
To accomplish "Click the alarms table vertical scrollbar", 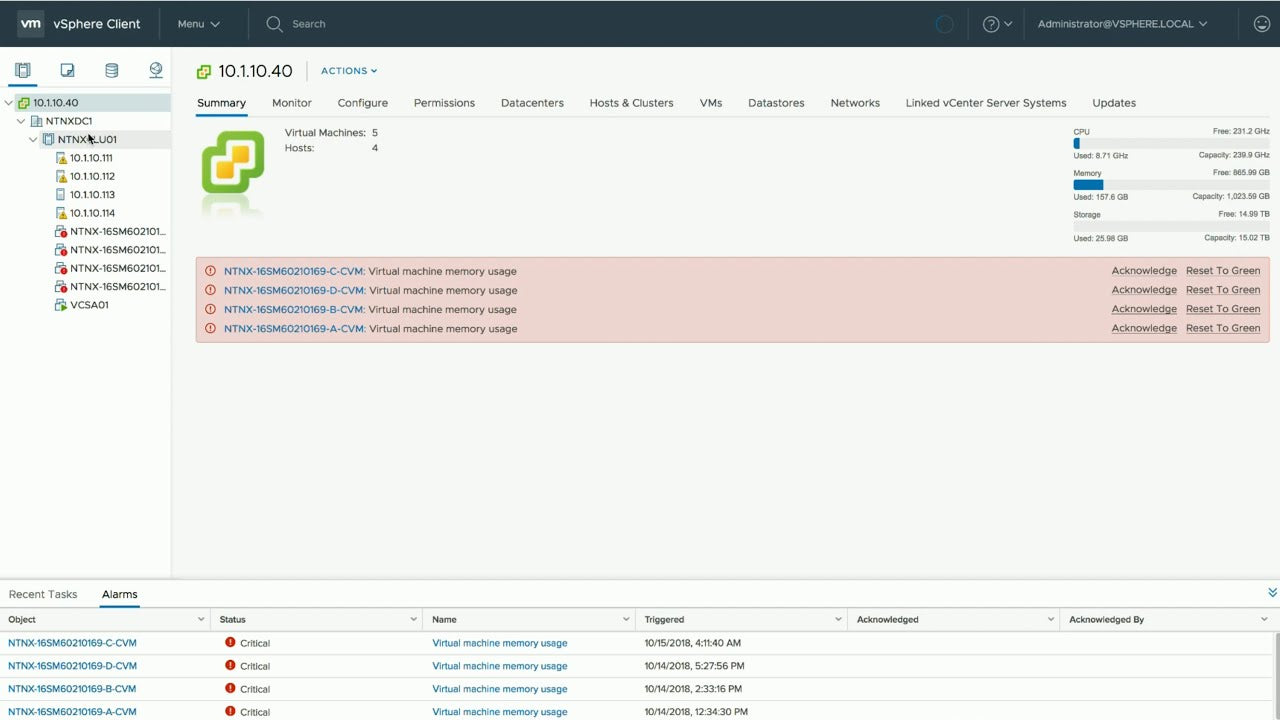I will tap(1277, 675).
